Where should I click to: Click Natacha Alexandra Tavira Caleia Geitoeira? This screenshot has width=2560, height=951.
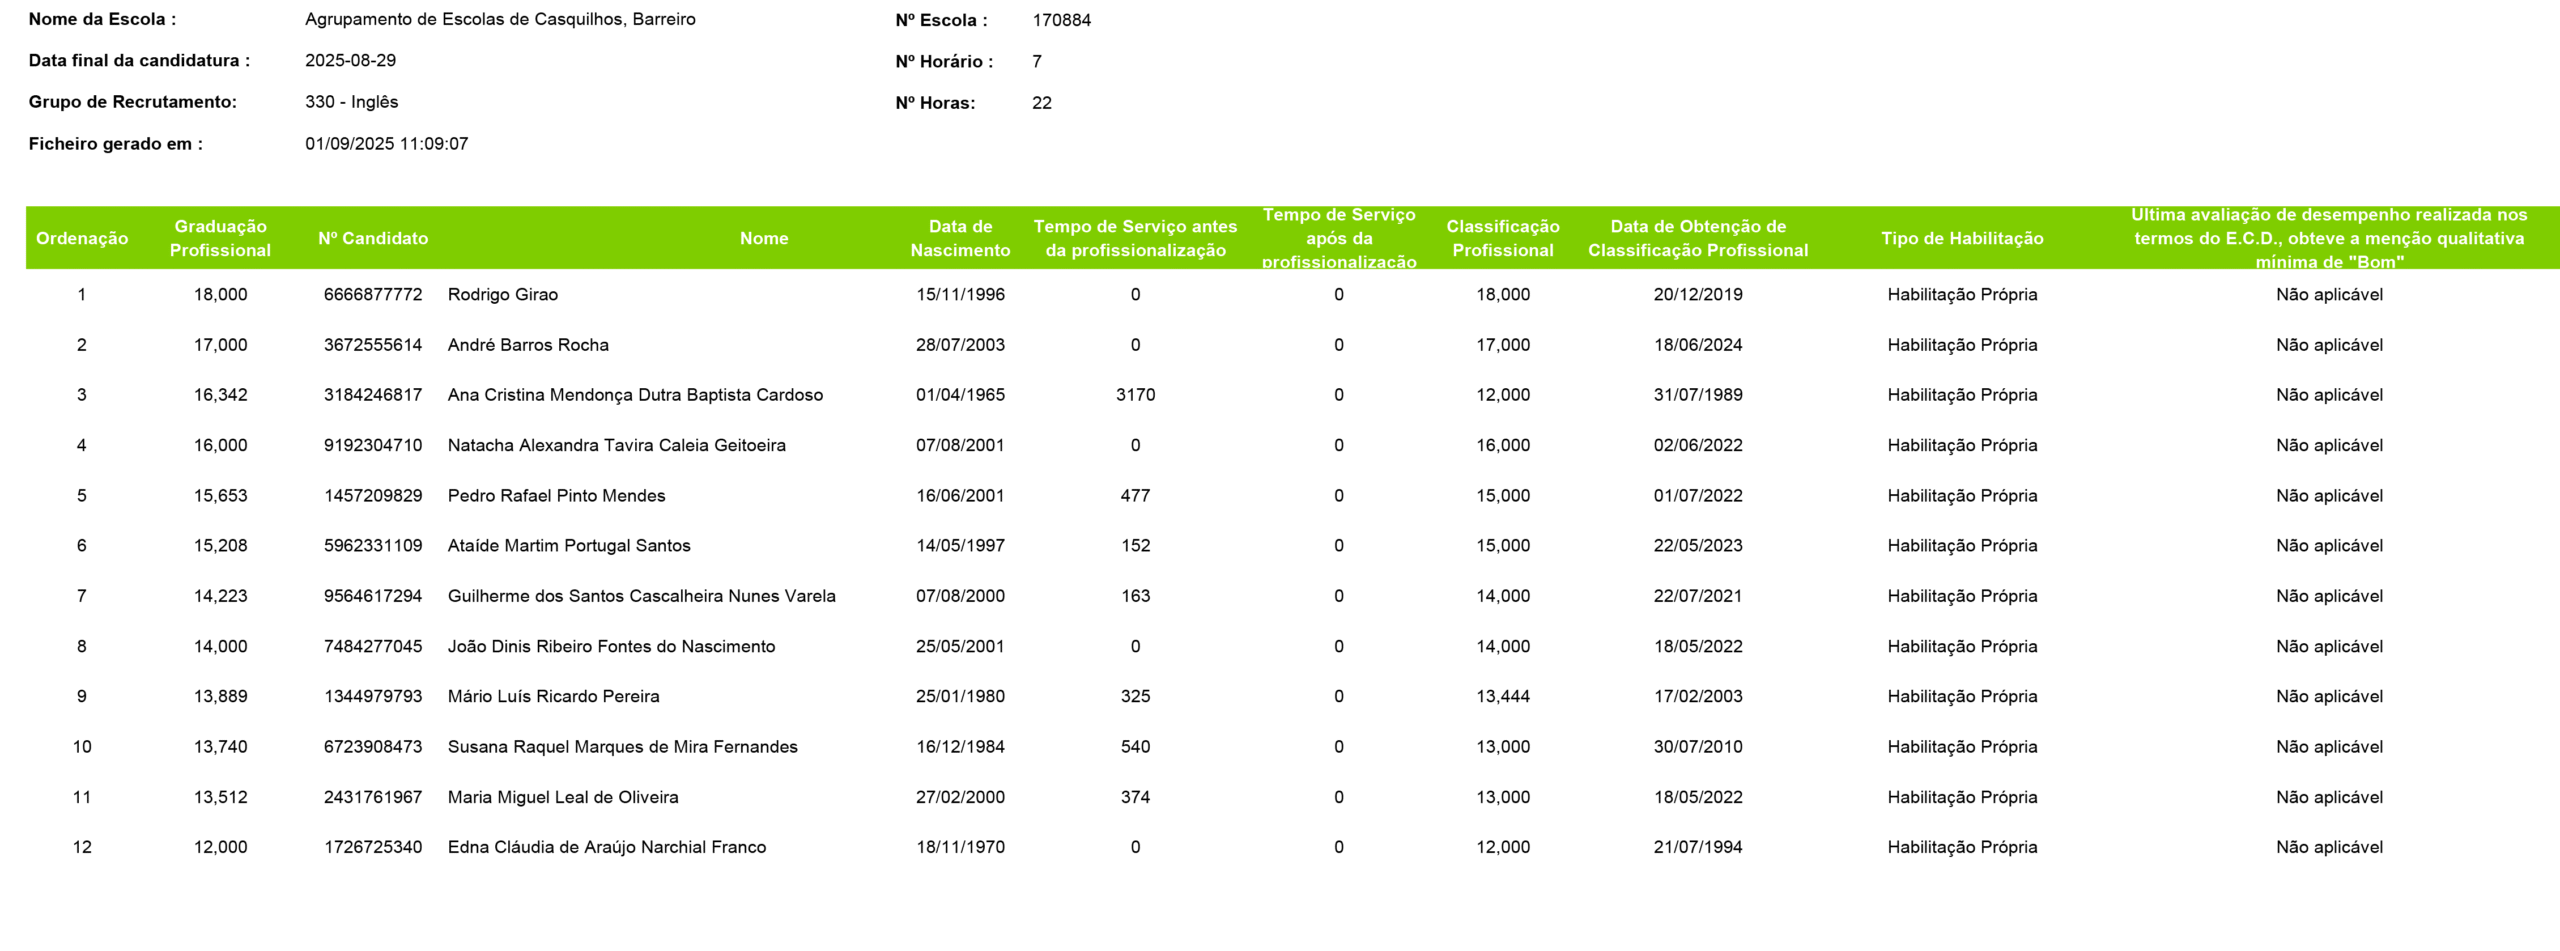(617, 446)
